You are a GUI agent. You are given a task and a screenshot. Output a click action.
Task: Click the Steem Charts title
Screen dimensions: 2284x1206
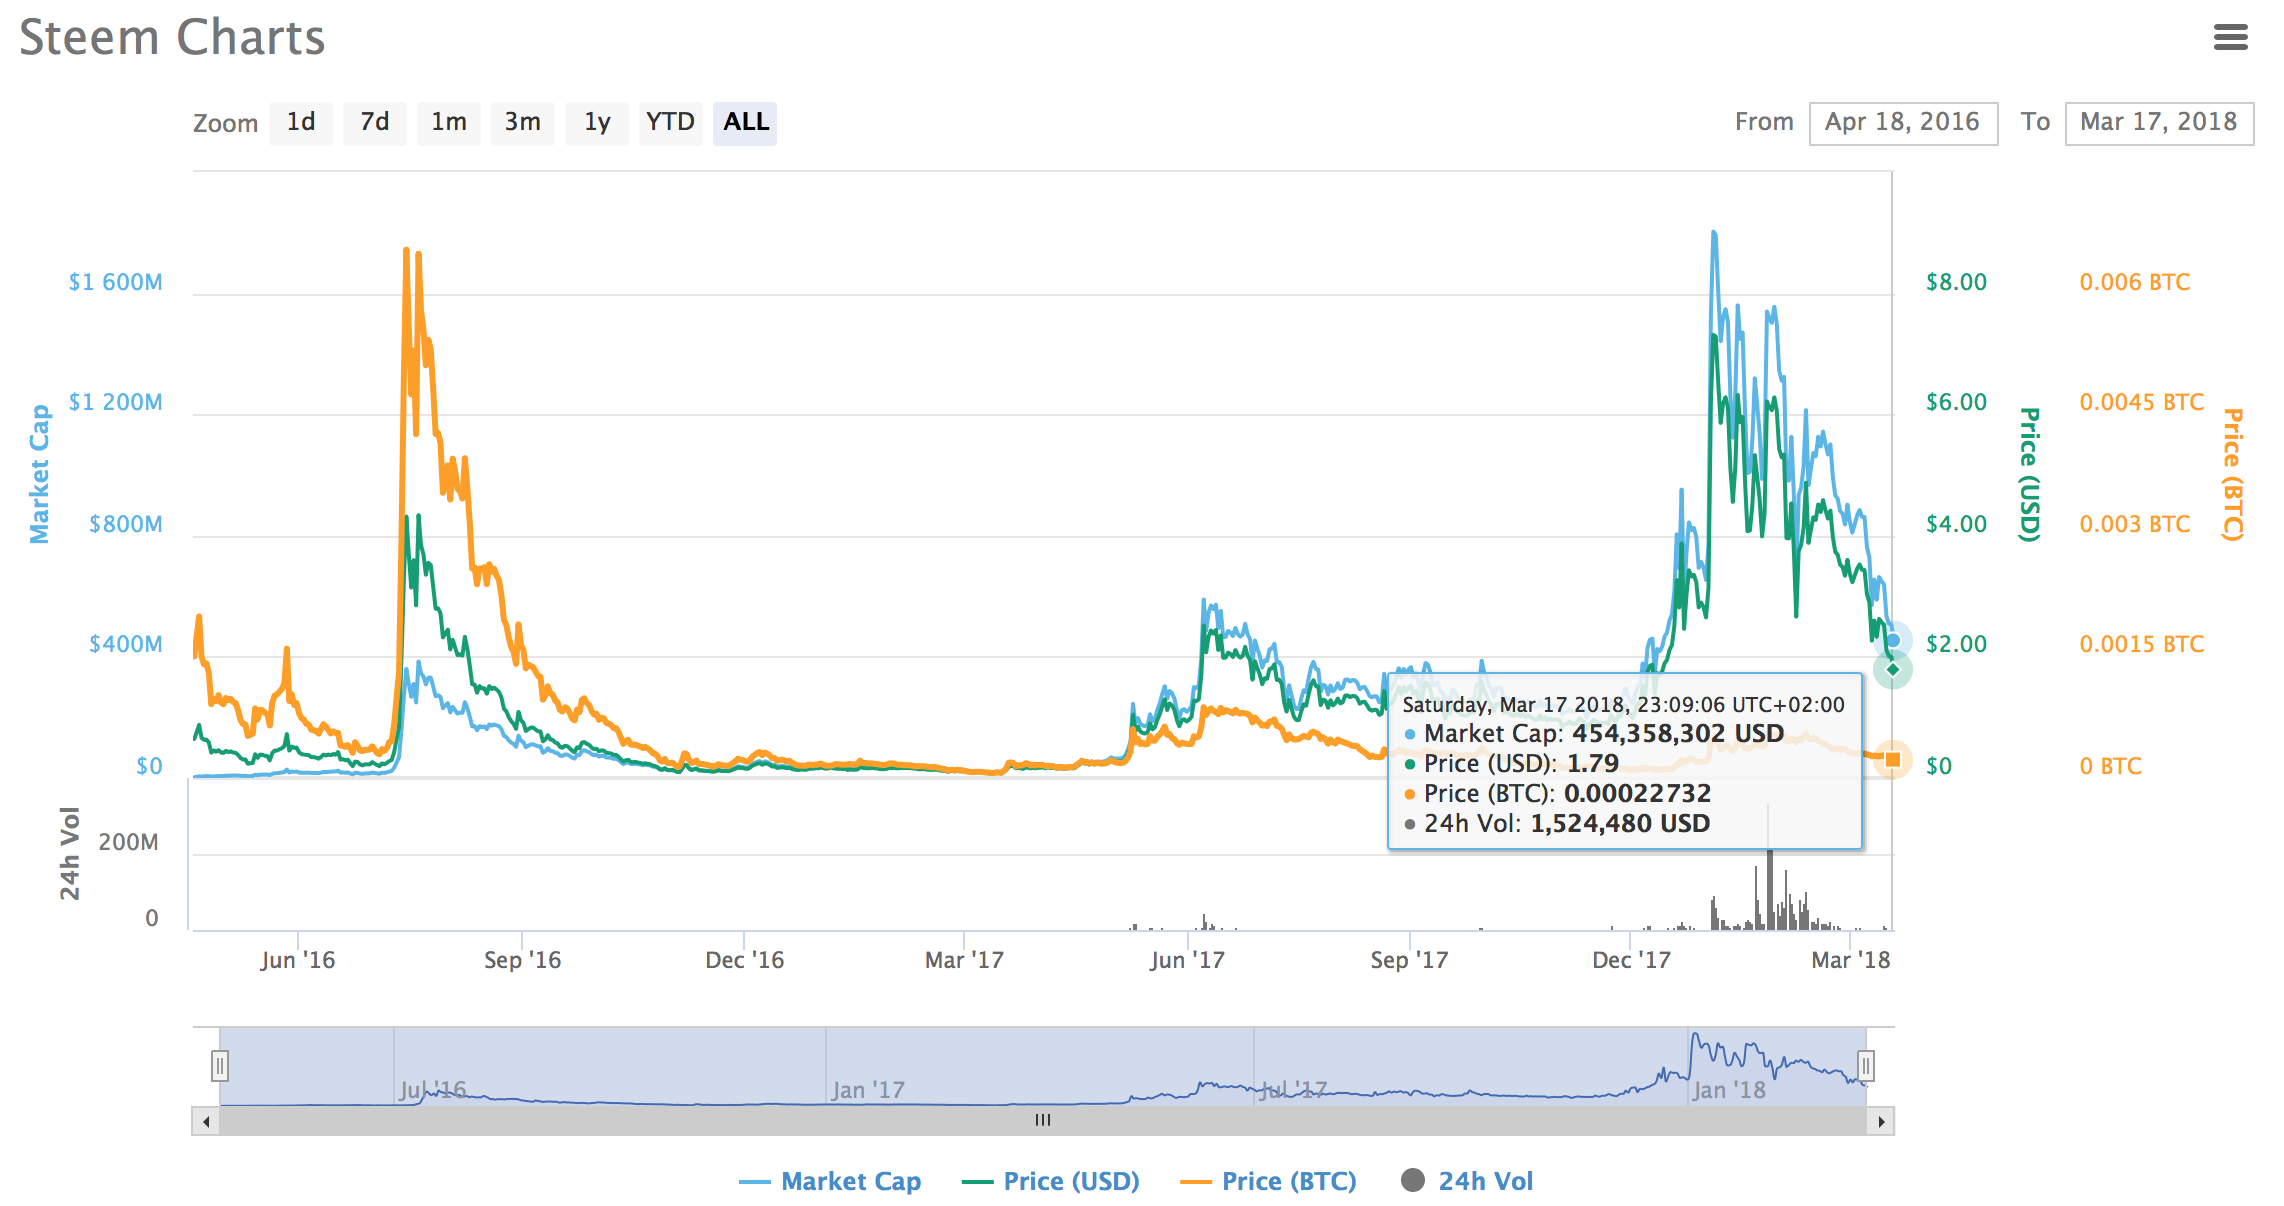172,38
